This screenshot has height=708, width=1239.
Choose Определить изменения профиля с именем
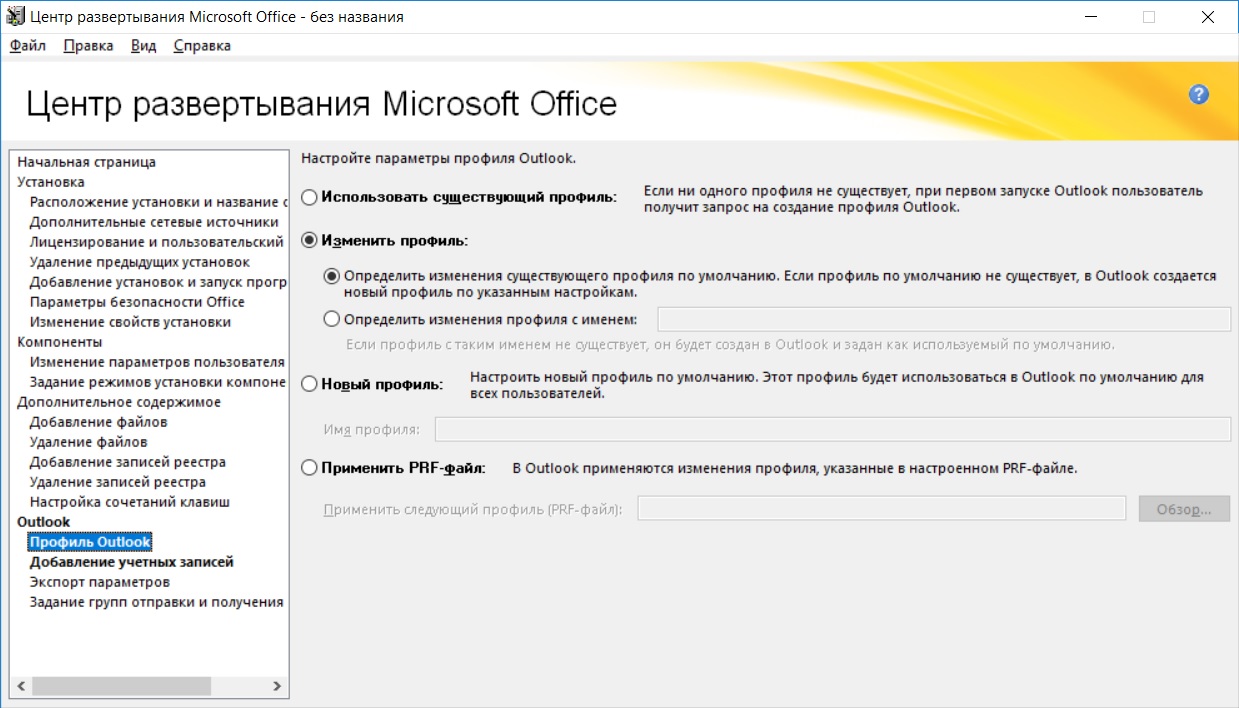pyautogui.click(x=333, y=318)
